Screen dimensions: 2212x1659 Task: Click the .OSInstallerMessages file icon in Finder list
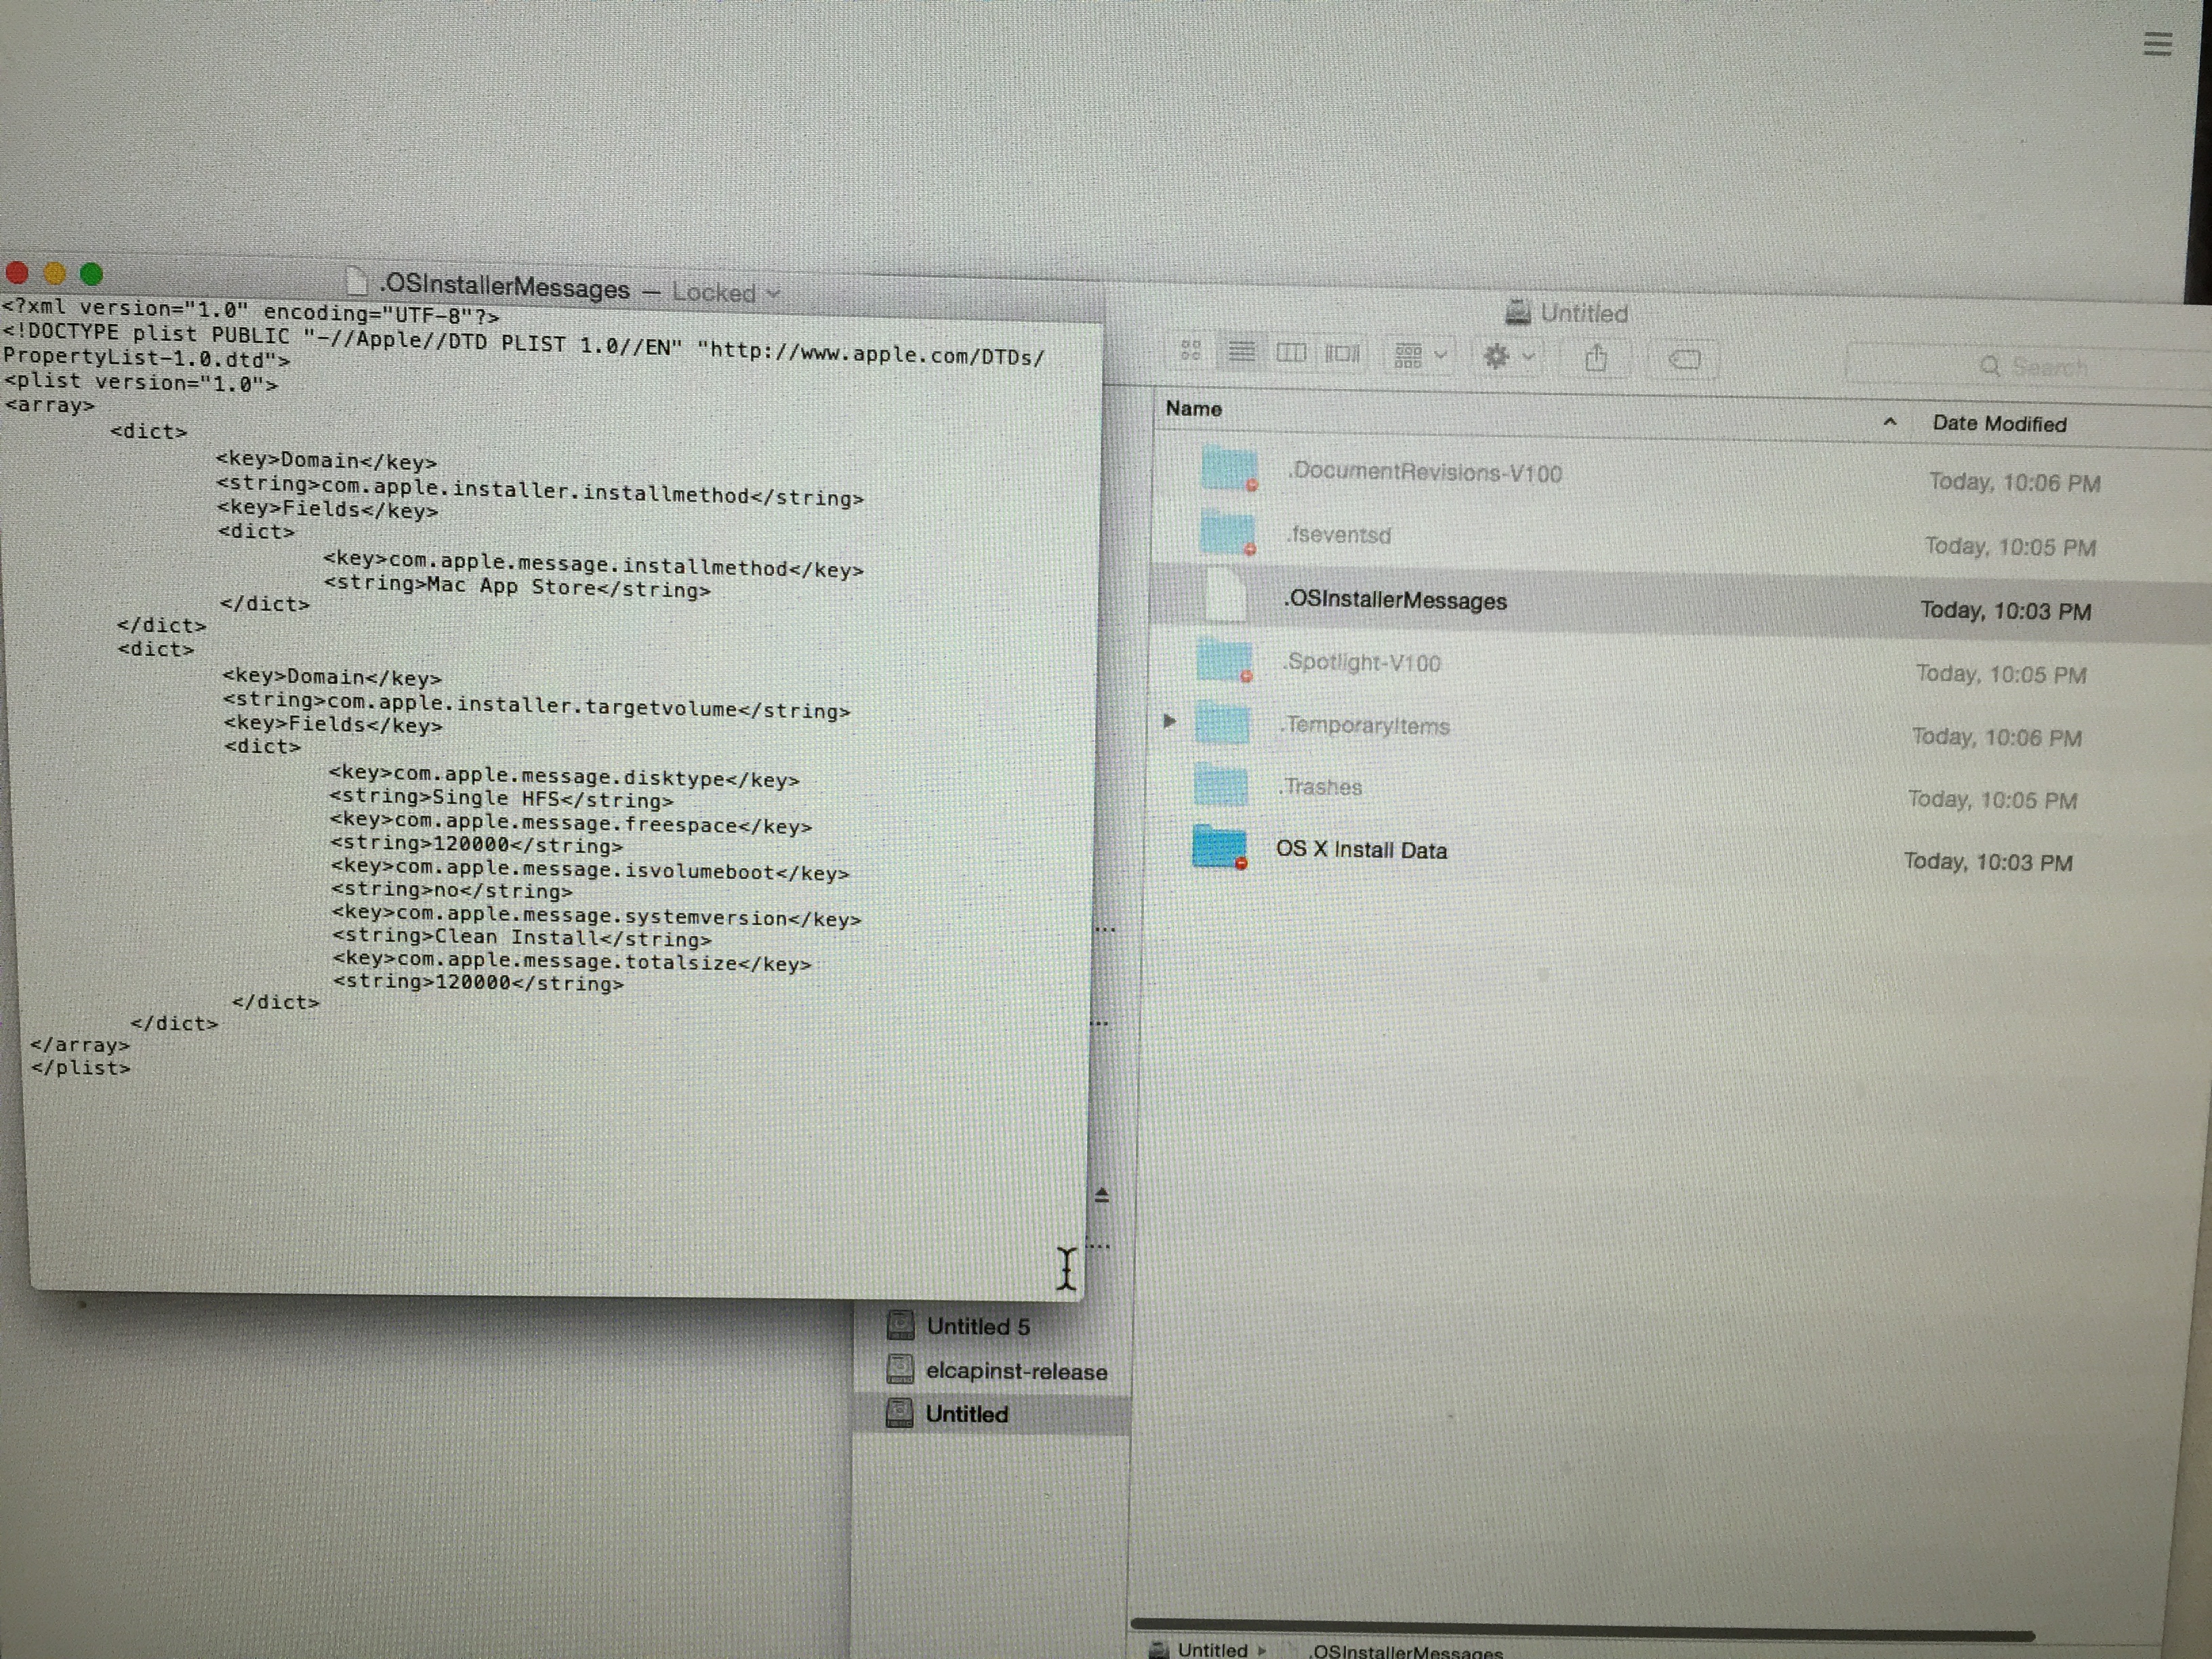point(1225,595)
